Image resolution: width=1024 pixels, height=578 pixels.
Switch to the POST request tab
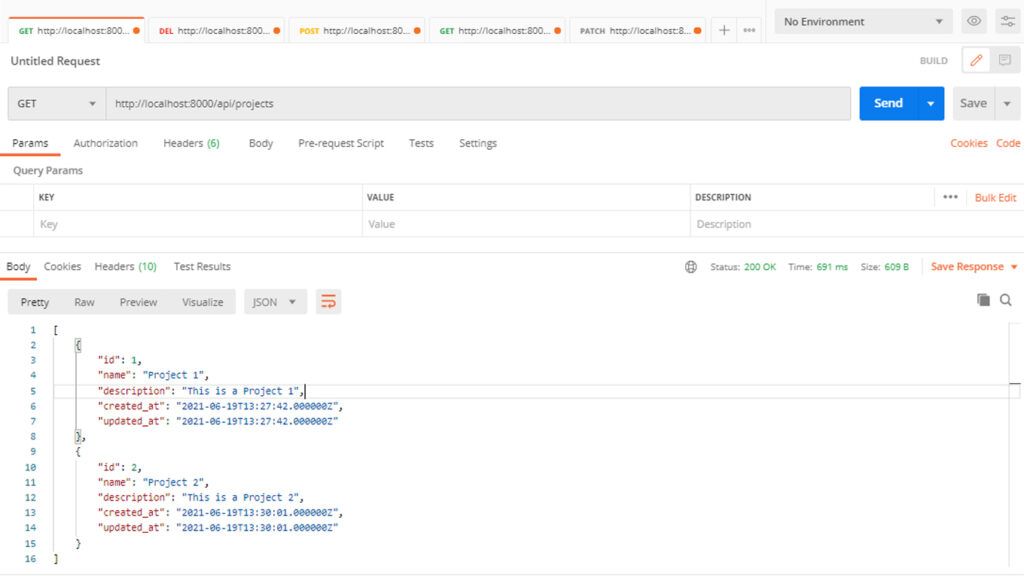(358, 31)
